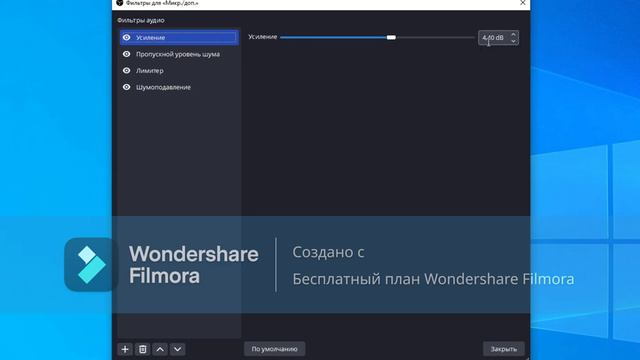The width and height of the screenshot is (640, 360).
Task: Click the Усиление slider label text
Action: coord(262,37)
